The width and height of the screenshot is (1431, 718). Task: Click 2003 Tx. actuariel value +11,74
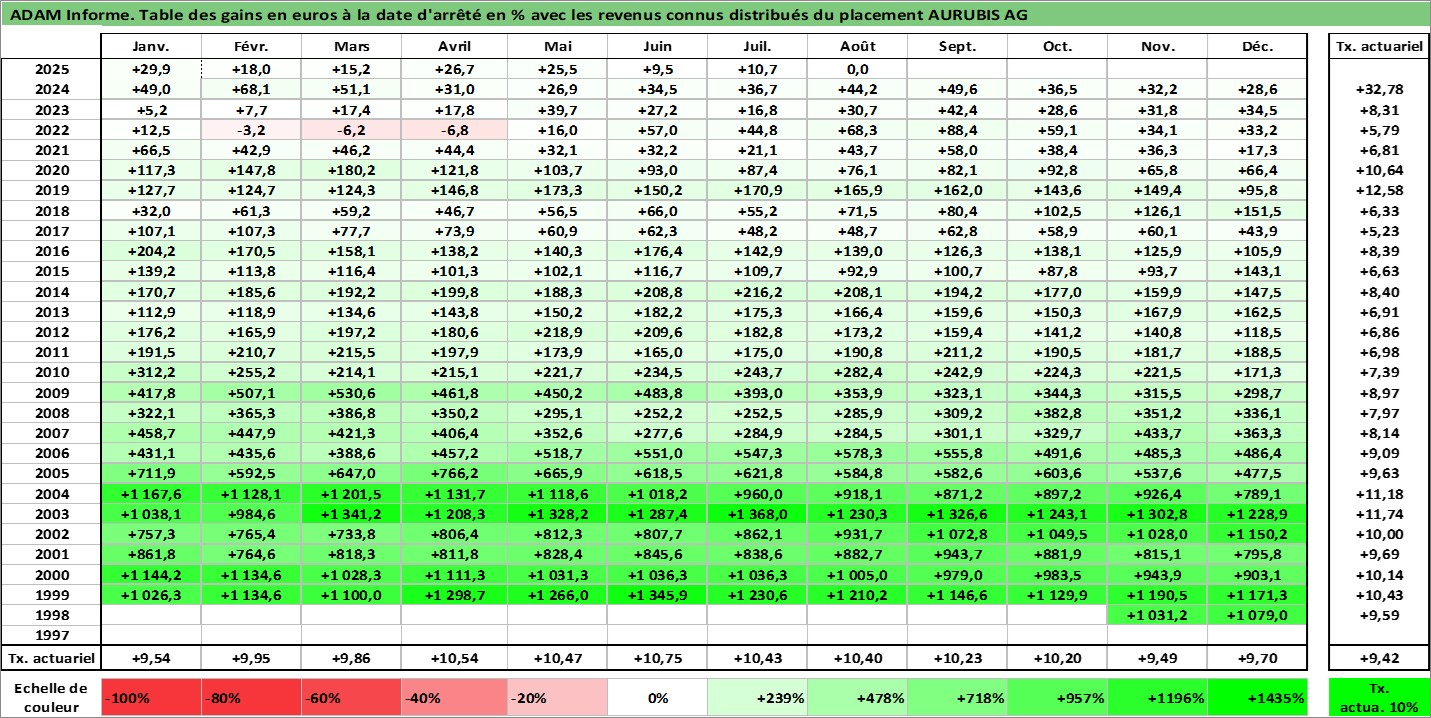(x=1378, y=514)
